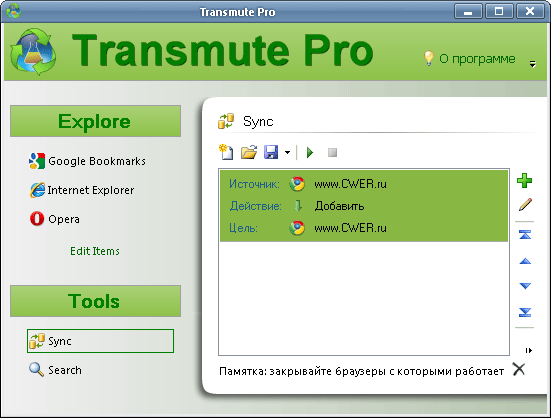
Task: Click the title bar application icon
Action: pyautogui.click(x=14, y=11)
